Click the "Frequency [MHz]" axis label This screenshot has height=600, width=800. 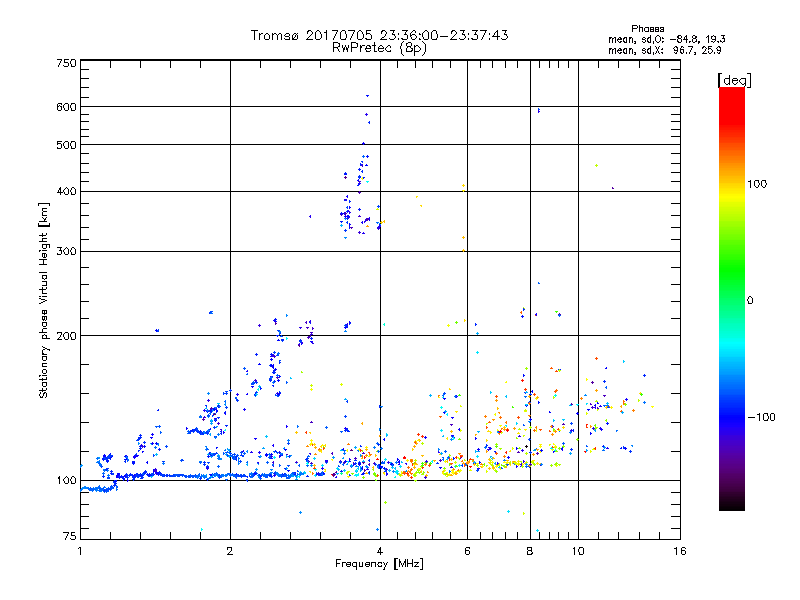tap(379, 563)
